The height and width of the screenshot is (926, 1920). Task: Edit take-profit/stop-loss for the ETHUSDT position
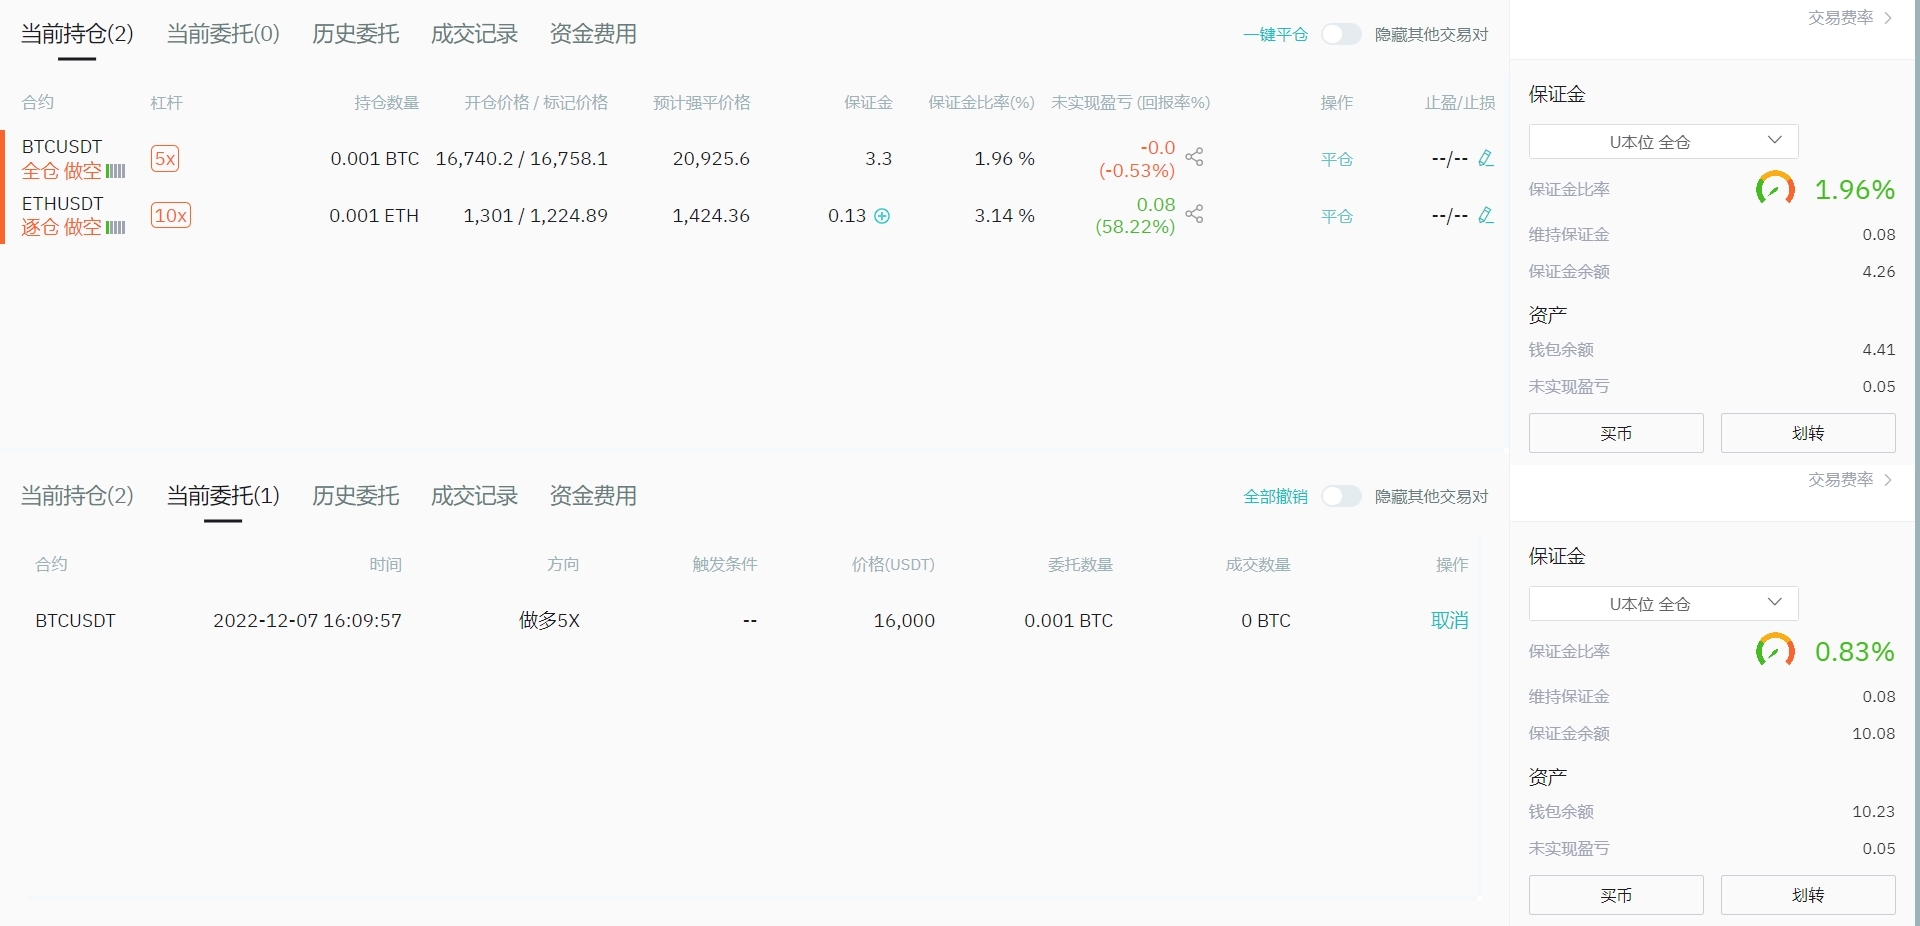tap(1486, 215)
